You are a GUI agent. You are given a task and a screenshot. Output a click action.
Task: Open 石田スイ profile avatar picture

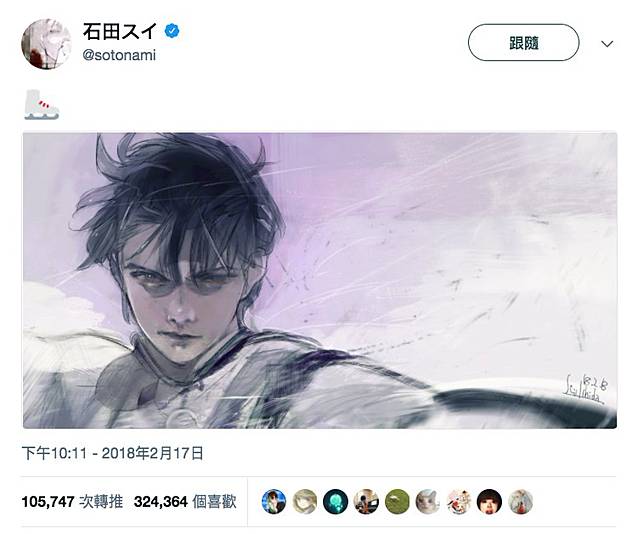tap(46, 44)
